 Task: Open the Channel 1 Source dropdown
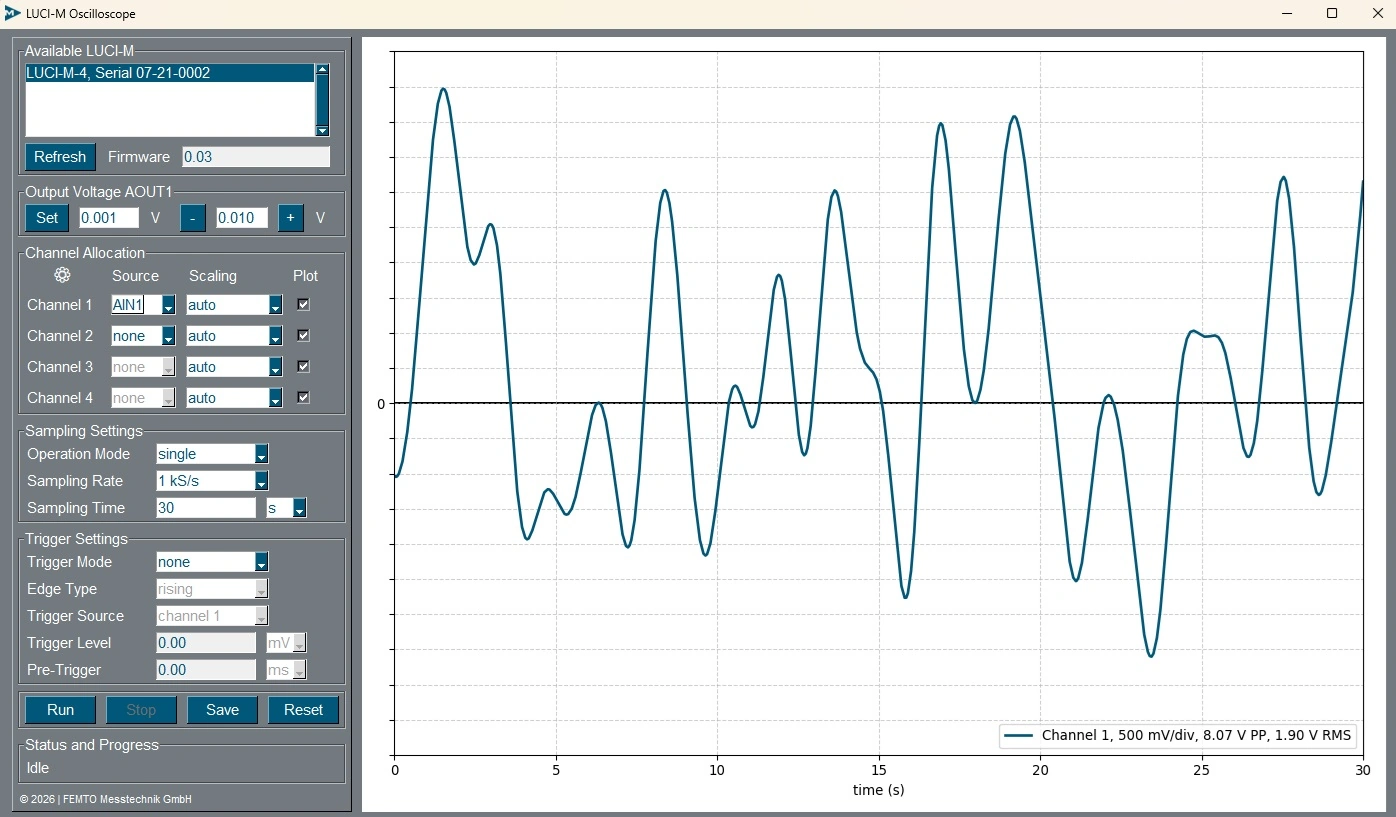168,306
